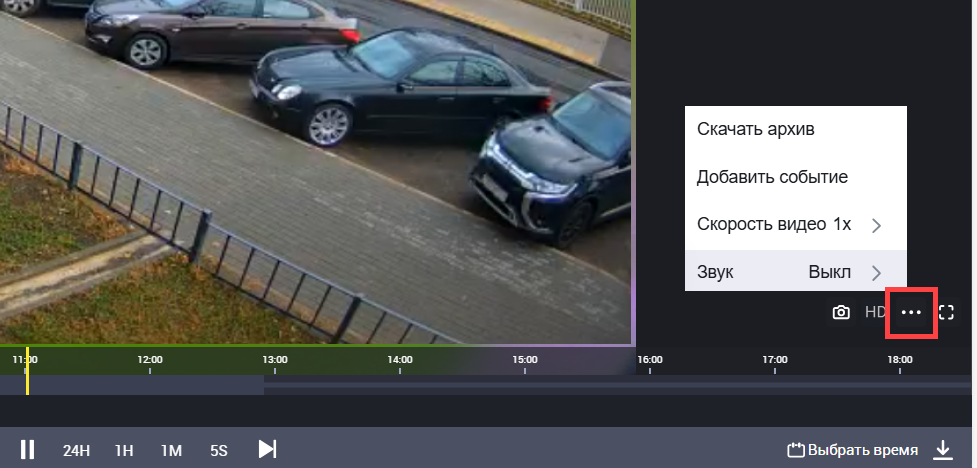Set timeline scale to 1H
This screenshot has width=977, height=468.
point(124,451)
